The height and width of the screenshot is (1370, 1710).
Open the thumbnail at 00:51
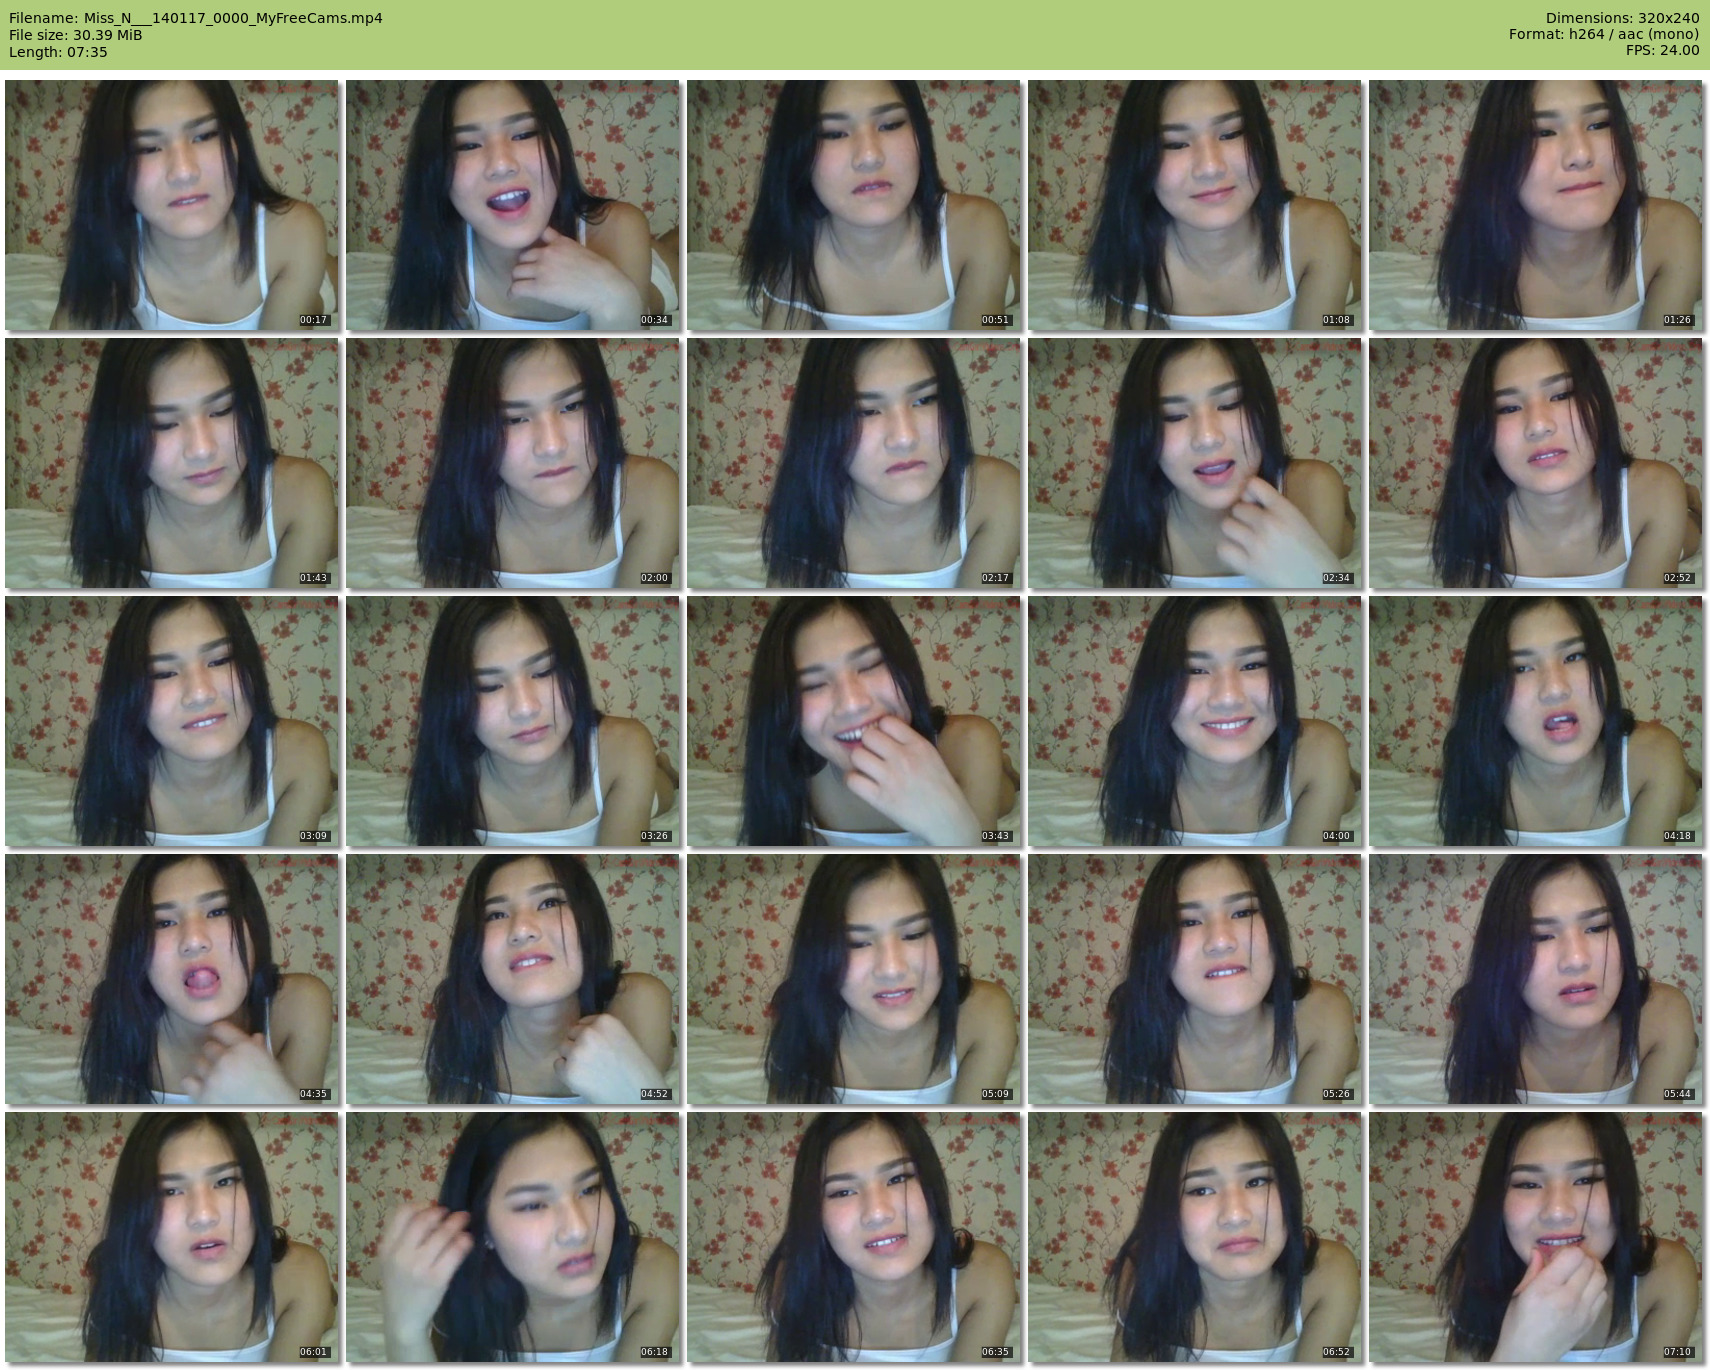pos(853,205)
